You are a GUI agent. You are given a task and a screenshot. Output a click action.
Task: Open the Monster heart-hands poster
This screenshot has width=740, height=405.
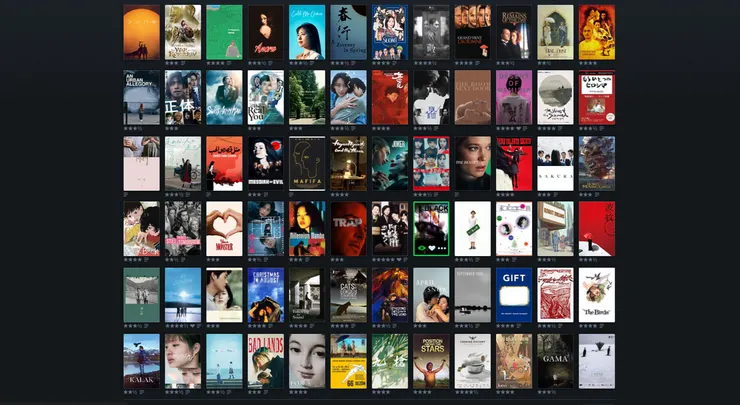(224, 229)
